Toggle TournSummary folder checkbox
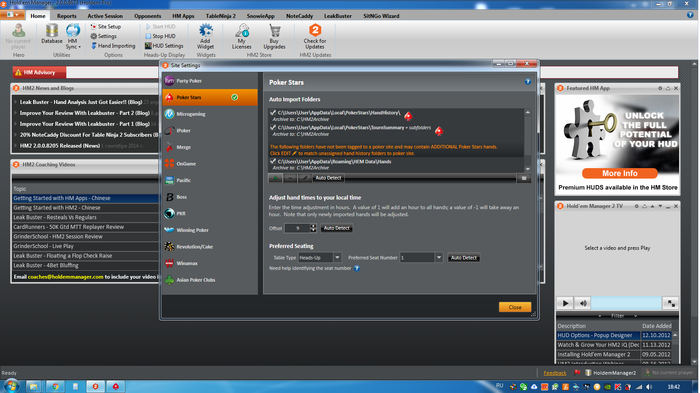The height and width of the screenshot is (393, 700). pyautogui.click(x=273, y=127)
